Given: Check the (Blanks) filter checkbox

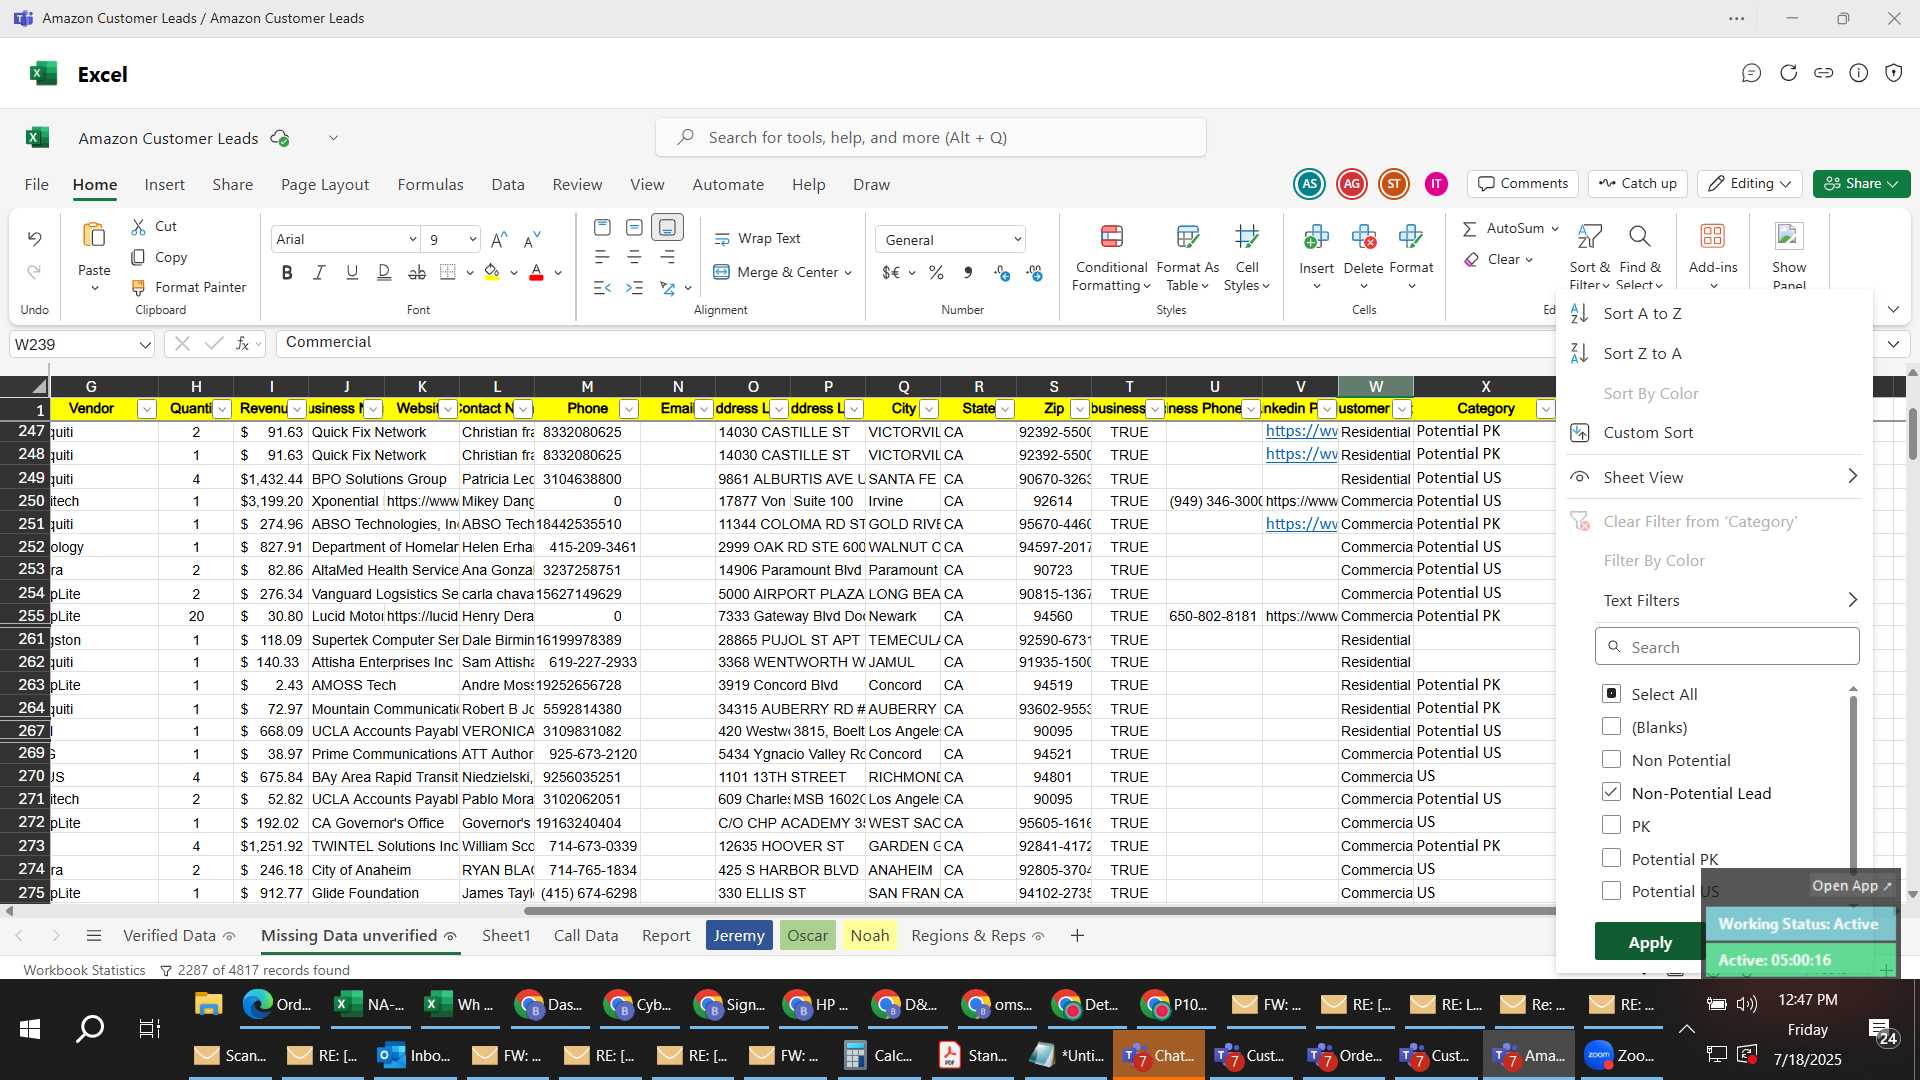Looking at the screenshot, I should click(1611, 726).
